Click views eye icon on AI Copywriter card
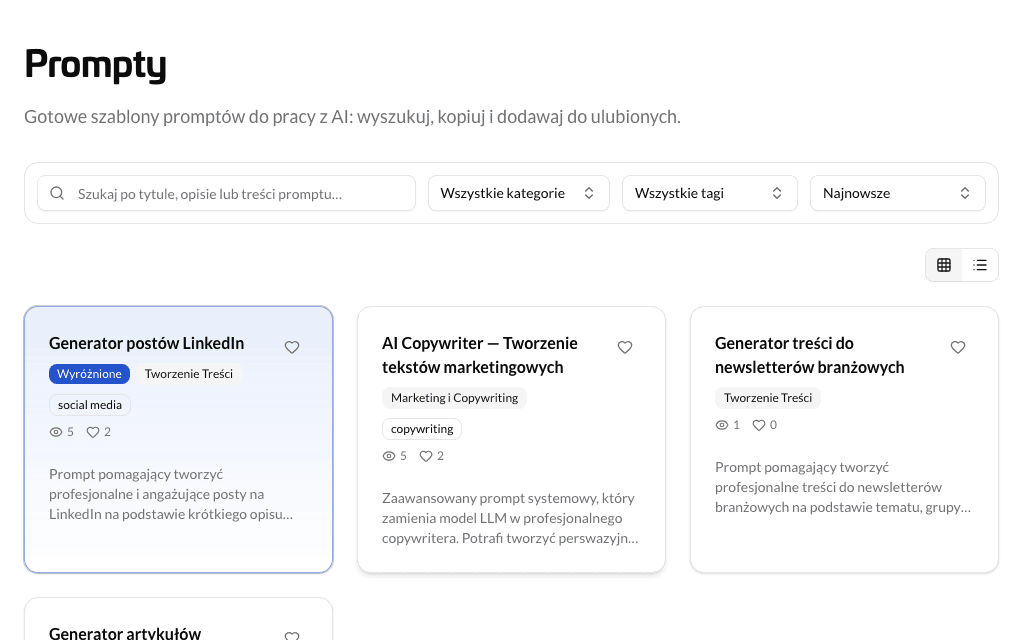Viewport: 1023px width, 640px height. [x=389, y=456]
